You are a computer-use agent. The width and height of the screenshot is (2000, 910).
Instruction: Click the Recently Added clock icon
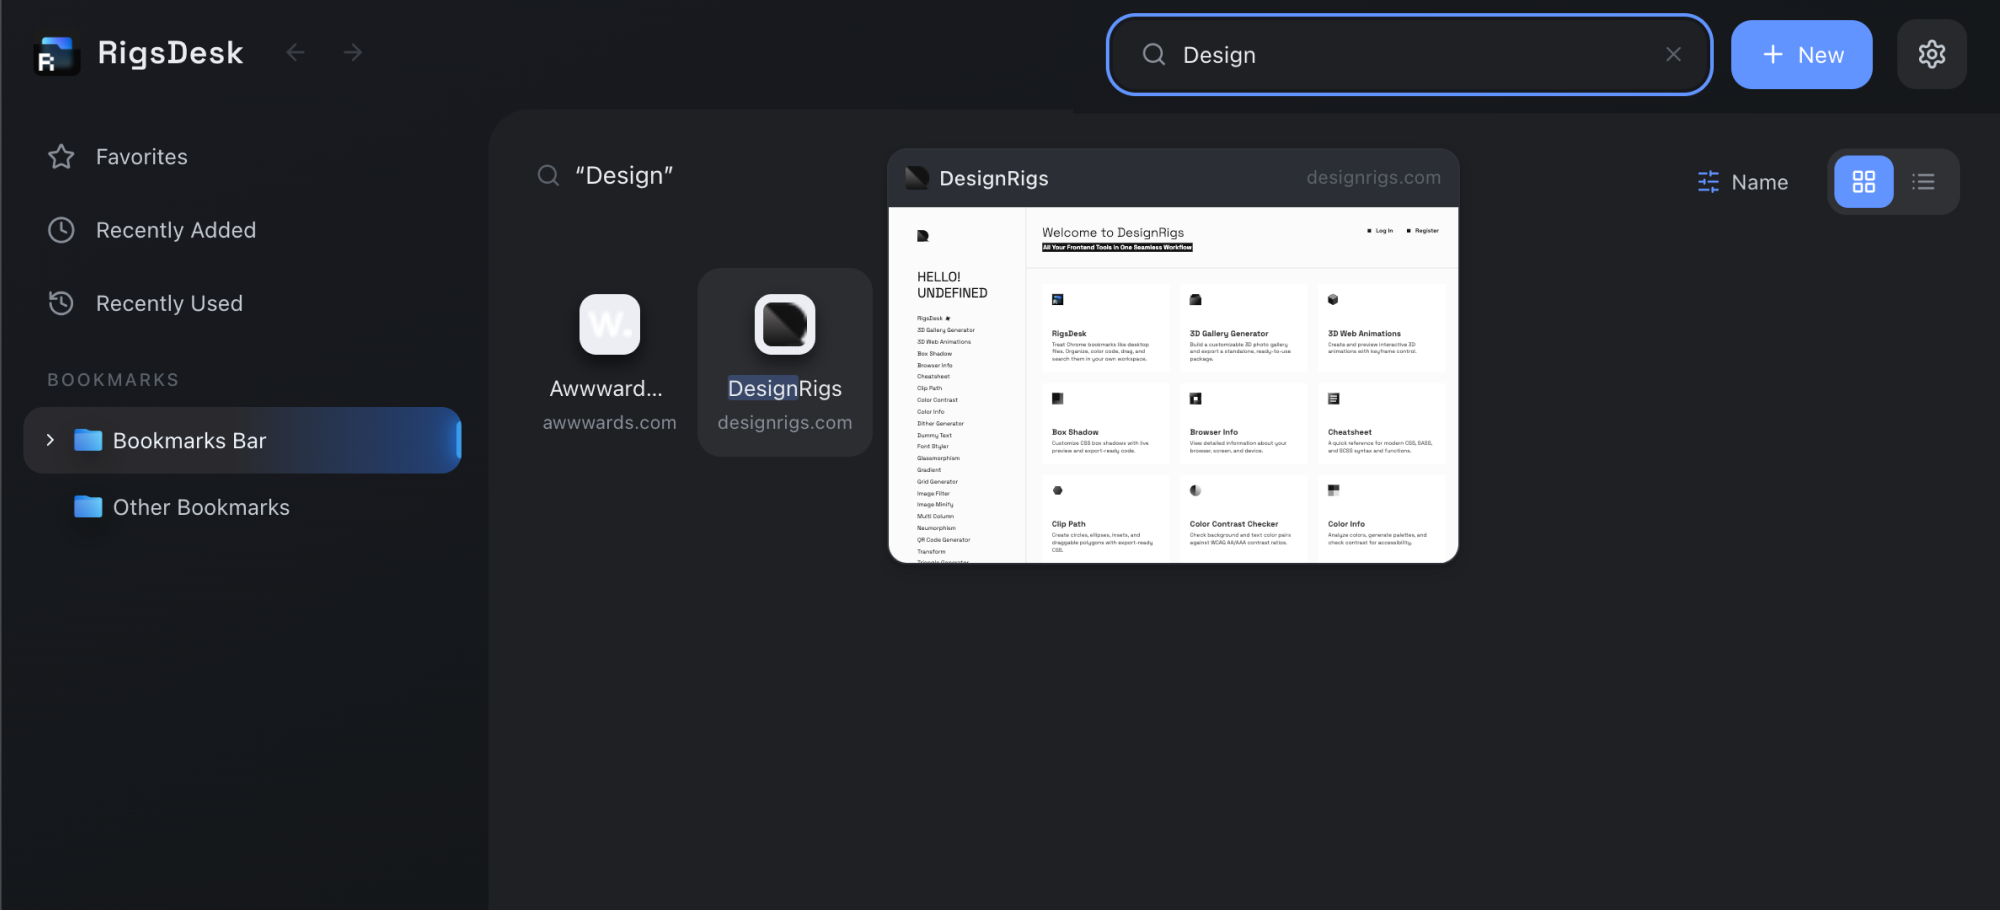click(61, 230)
